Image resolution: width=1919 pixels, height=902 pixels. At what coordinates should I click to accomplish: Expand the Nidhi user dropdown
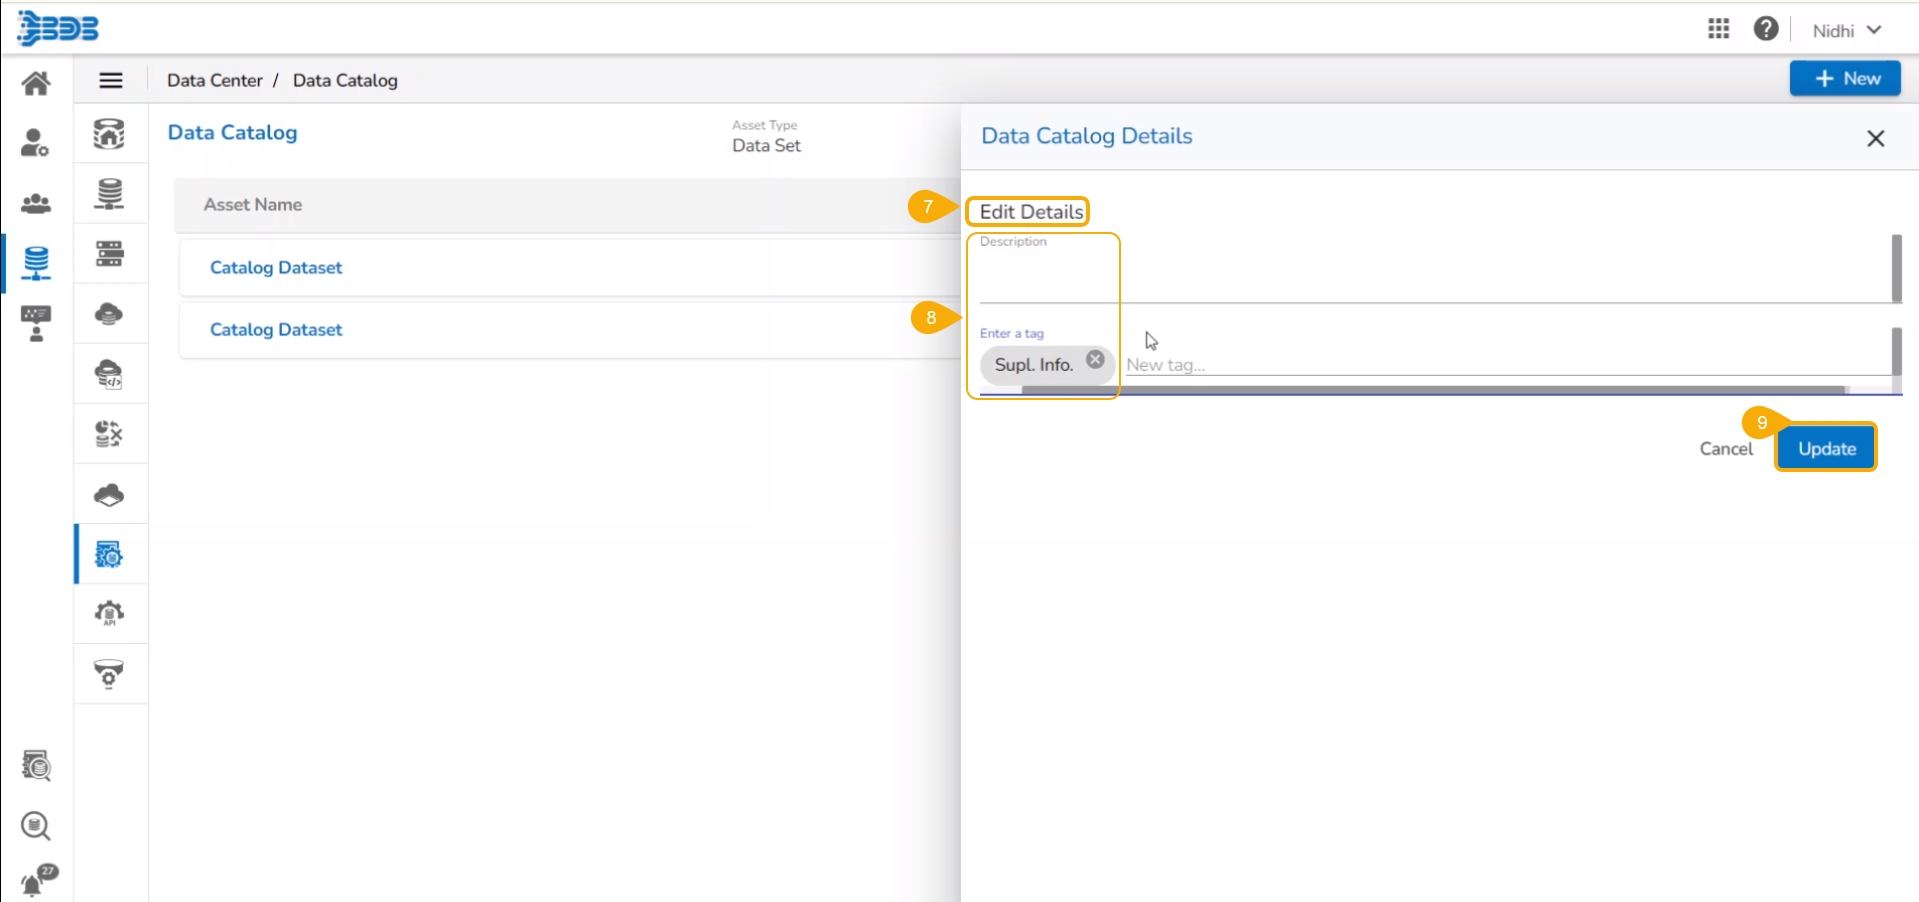[1846, 31]
